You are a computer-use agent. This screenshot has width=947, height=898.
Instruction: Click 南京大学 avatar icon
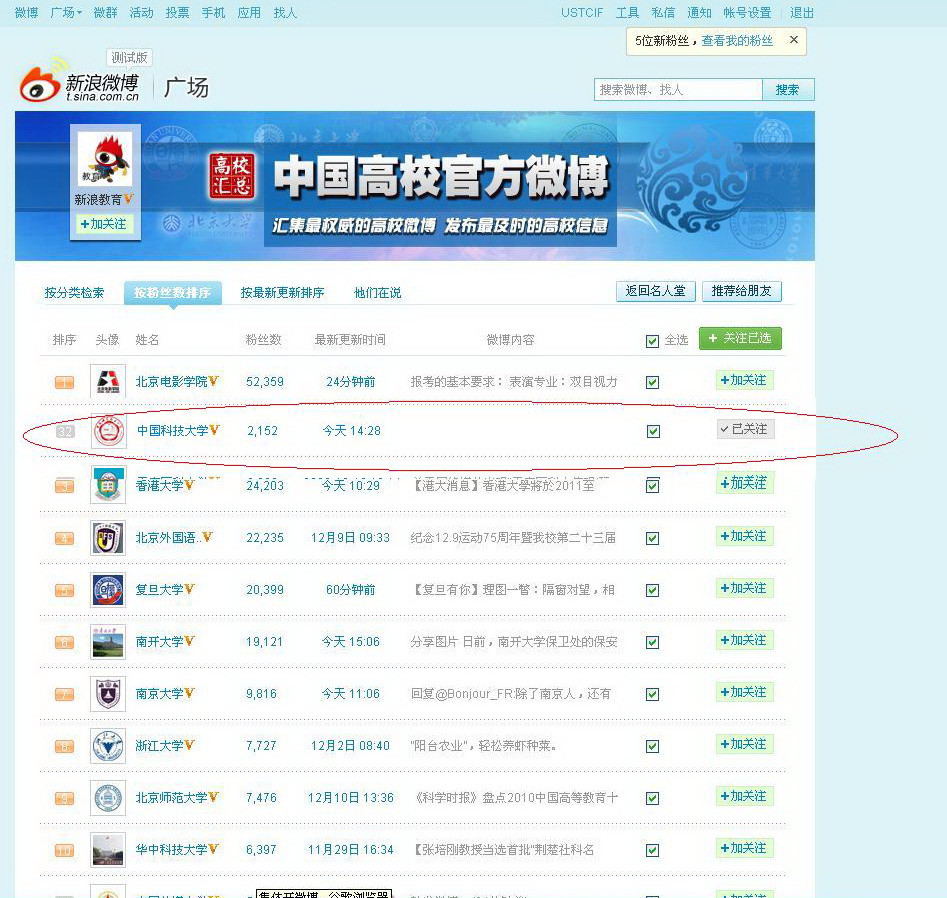tap(108, 693)
